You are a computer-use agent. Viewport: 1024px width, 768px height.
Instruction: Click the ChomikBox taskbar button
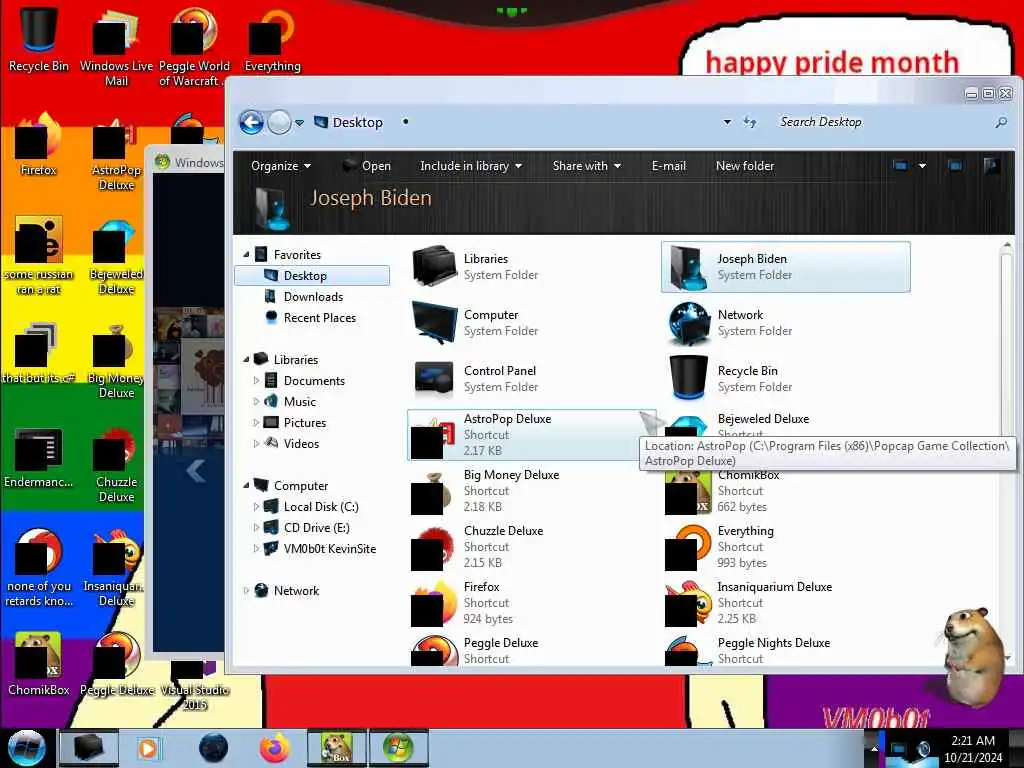[x=336, y=748]
